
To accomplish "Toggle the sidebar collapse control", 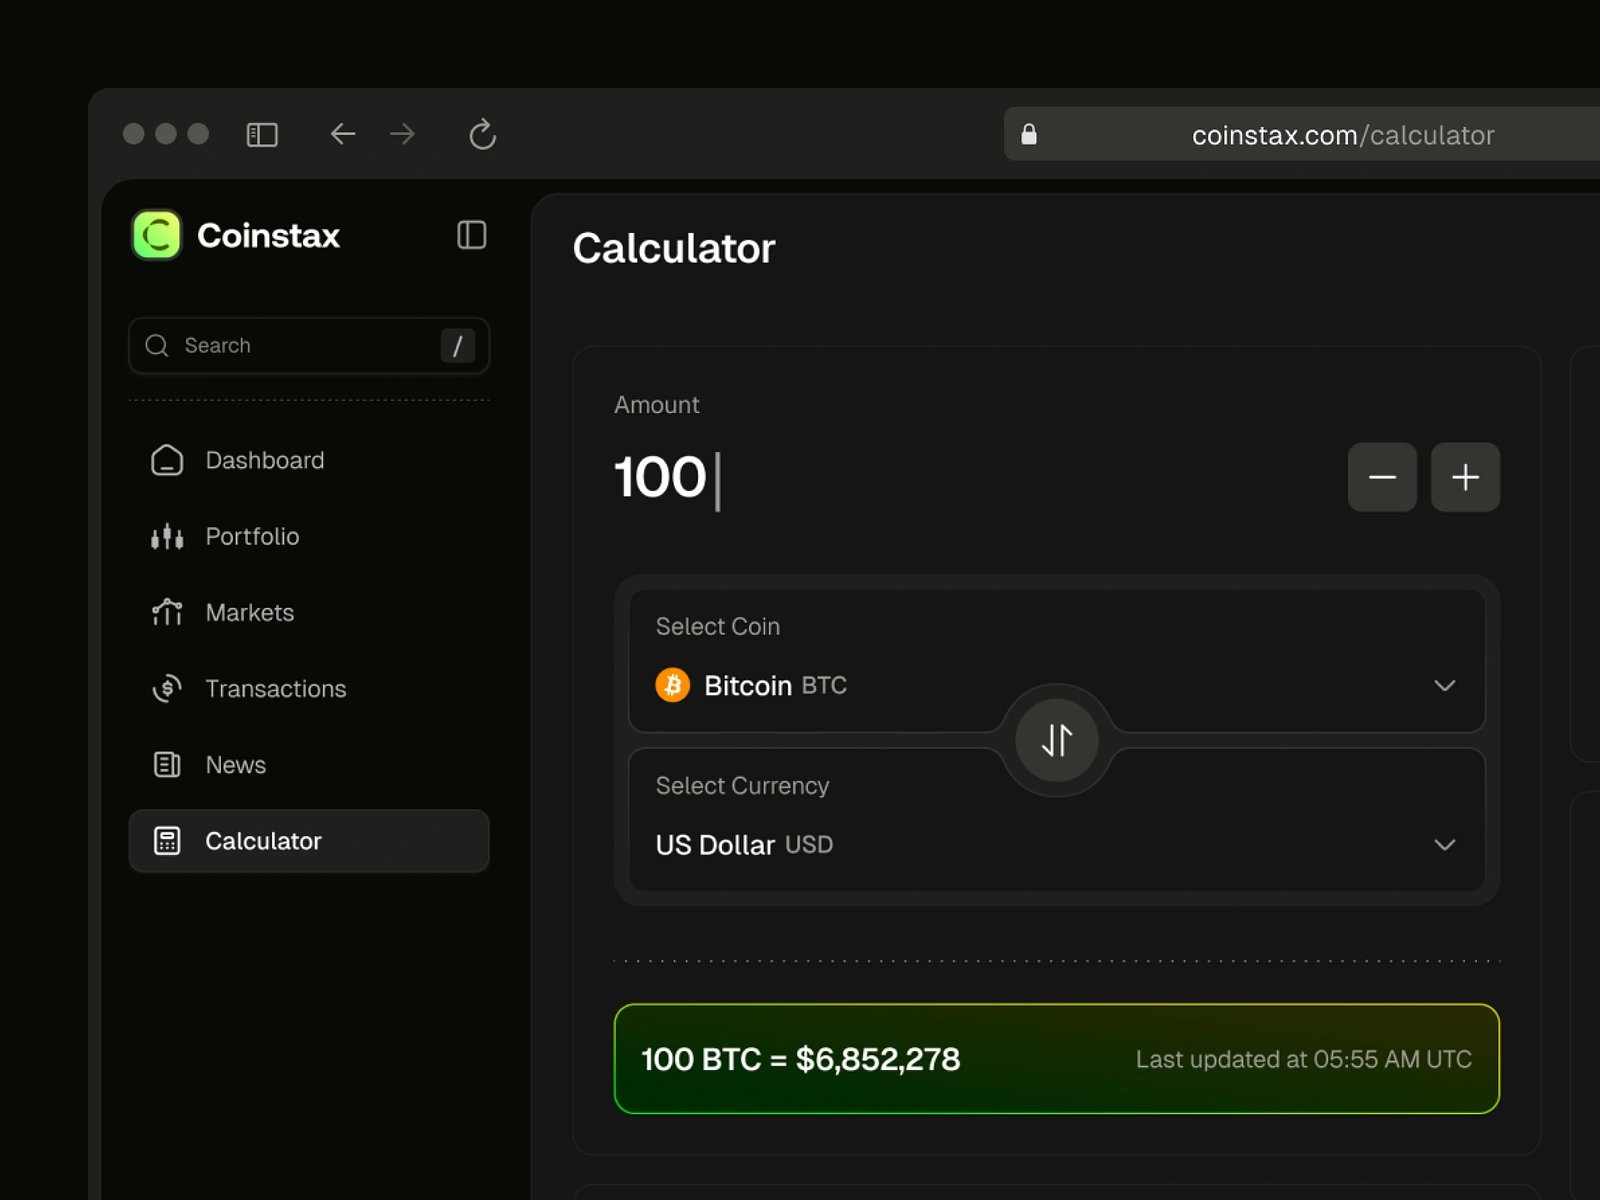I will click(471, 235).
